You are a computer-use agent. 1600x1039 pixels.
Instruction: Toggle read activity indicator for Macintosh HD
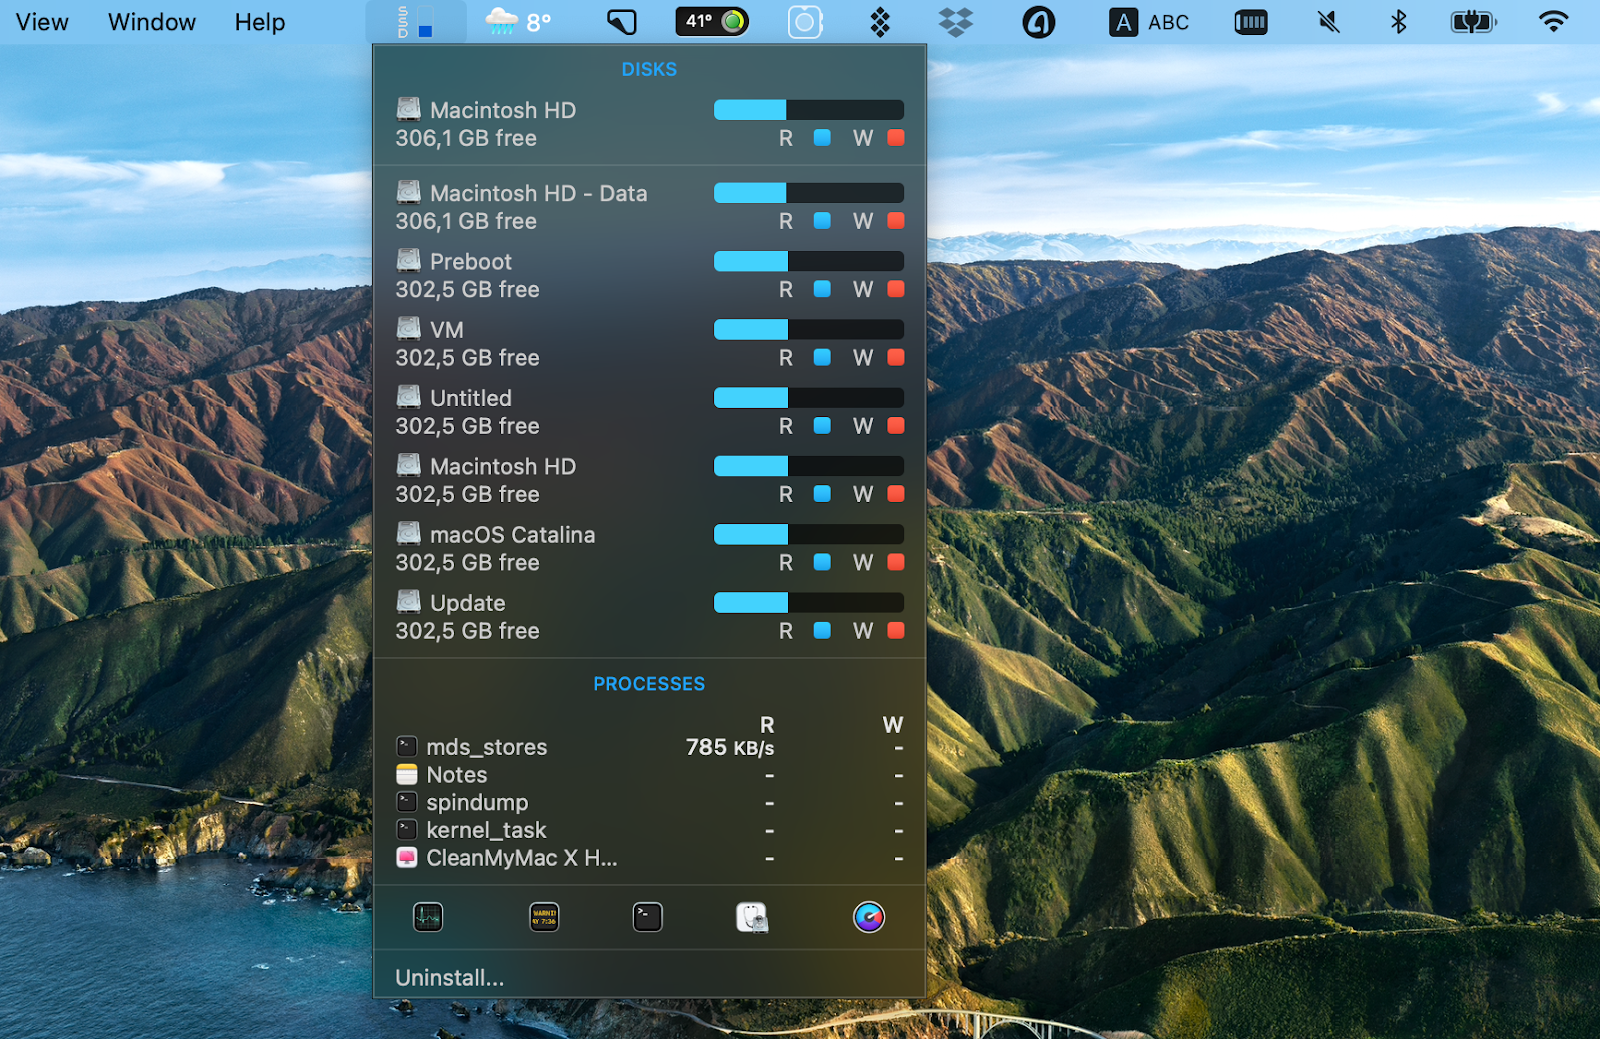pyautogui.click(x=822, y=138)
